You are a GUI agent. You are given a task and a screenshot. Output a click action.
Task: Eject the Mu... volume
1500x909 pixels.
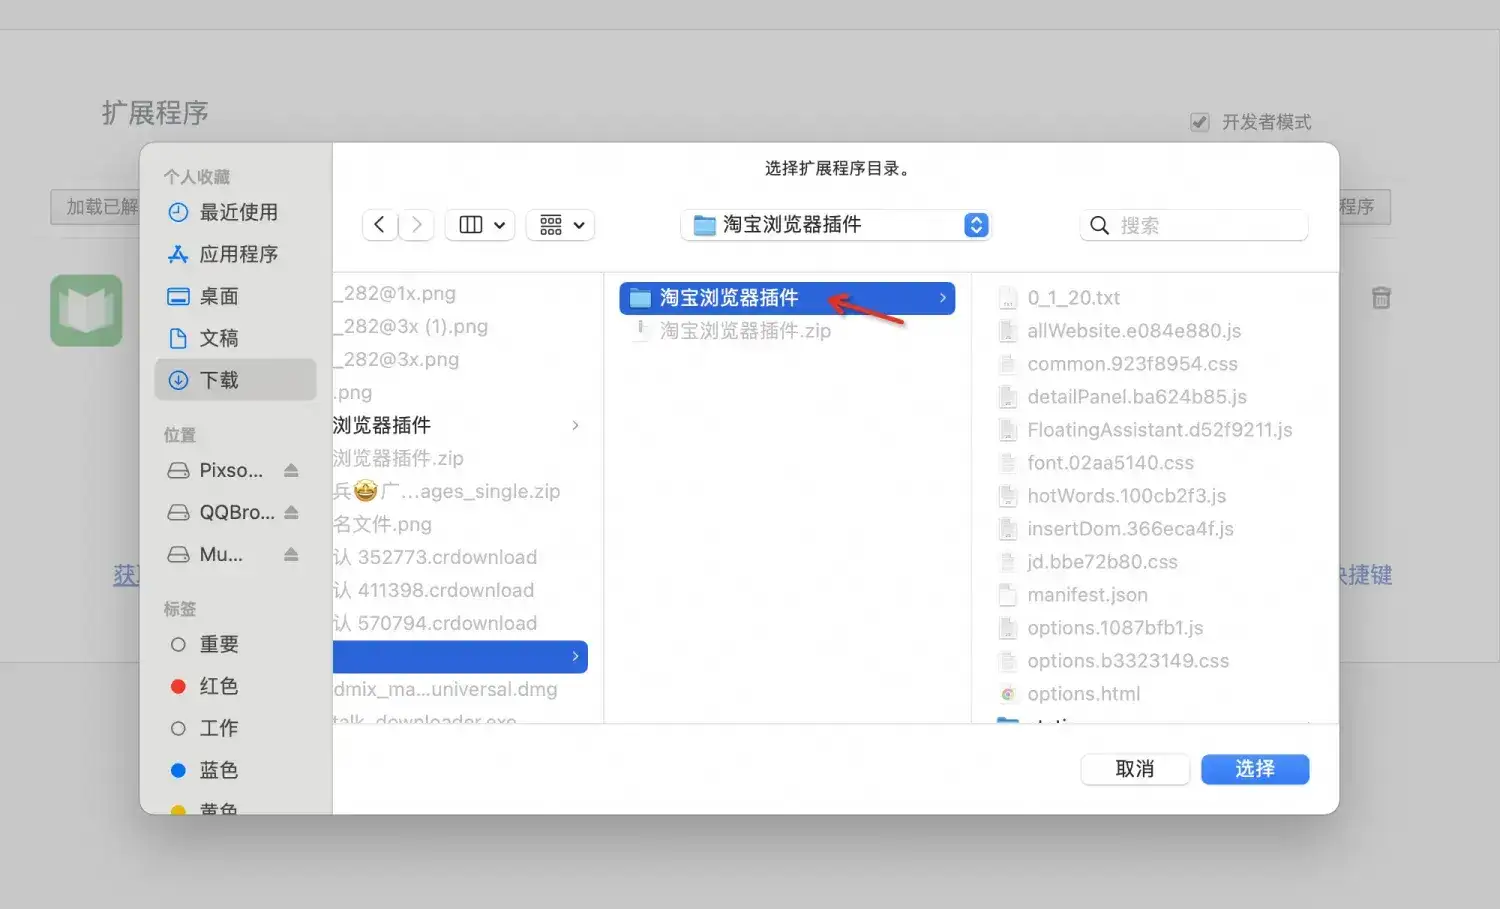coord(291,554)
